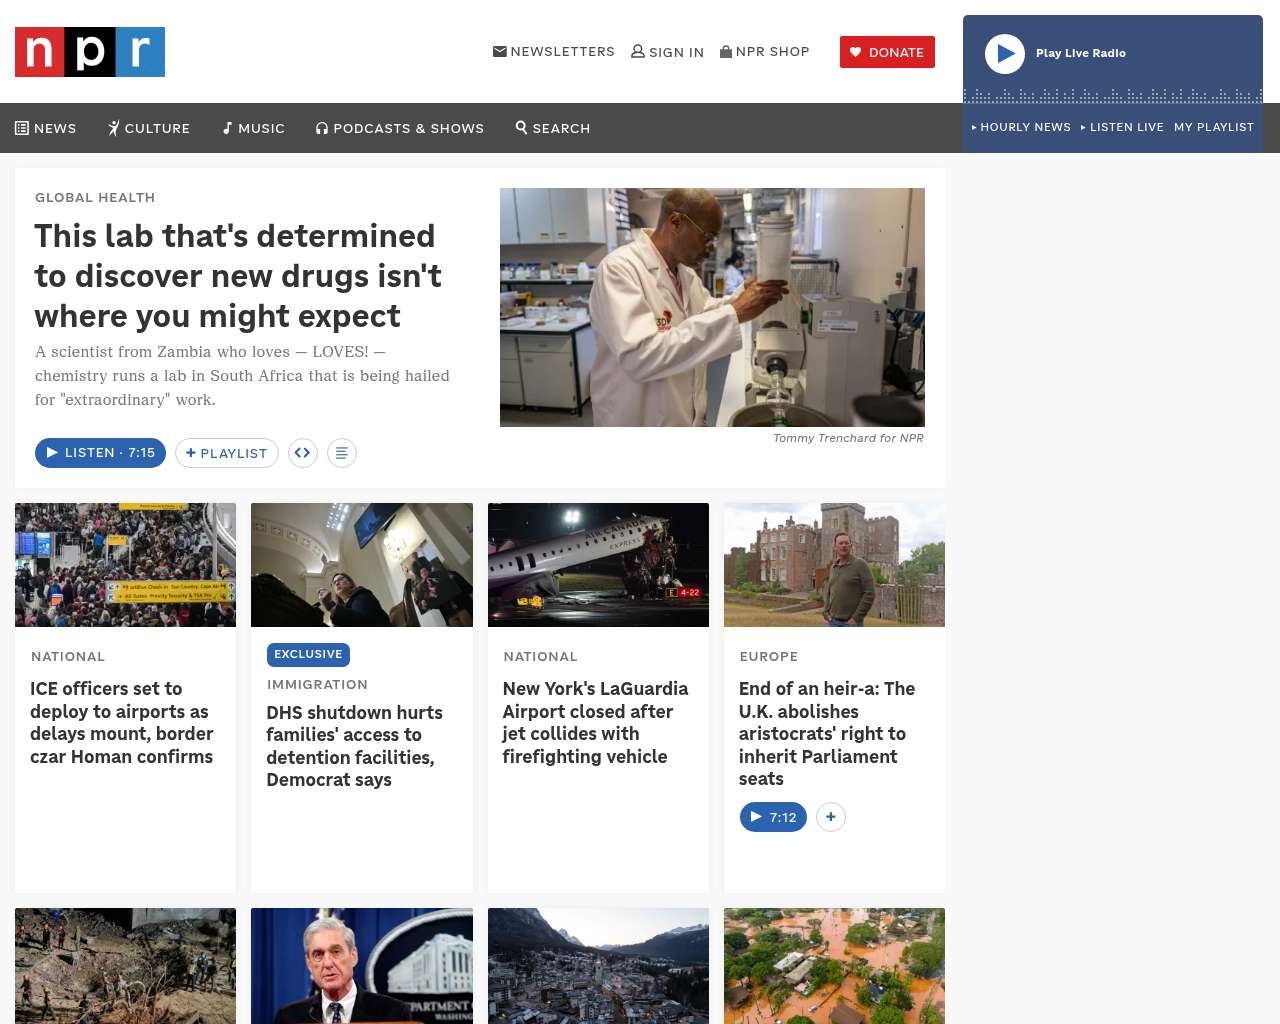The image size is (1280, 1024).
Task: Read LaGuardia Airport closed headline
Action: 595,722
